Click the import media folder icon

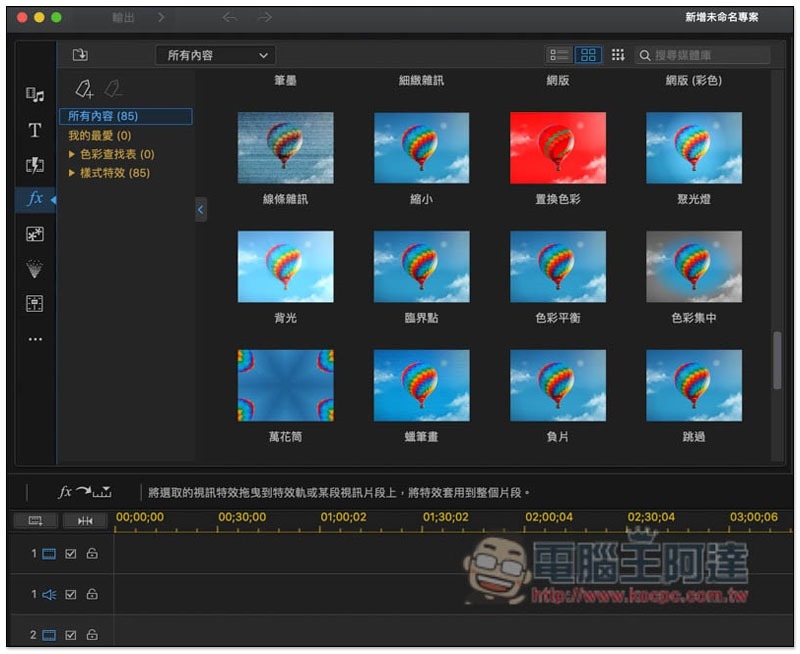click(x=82, y=55)
